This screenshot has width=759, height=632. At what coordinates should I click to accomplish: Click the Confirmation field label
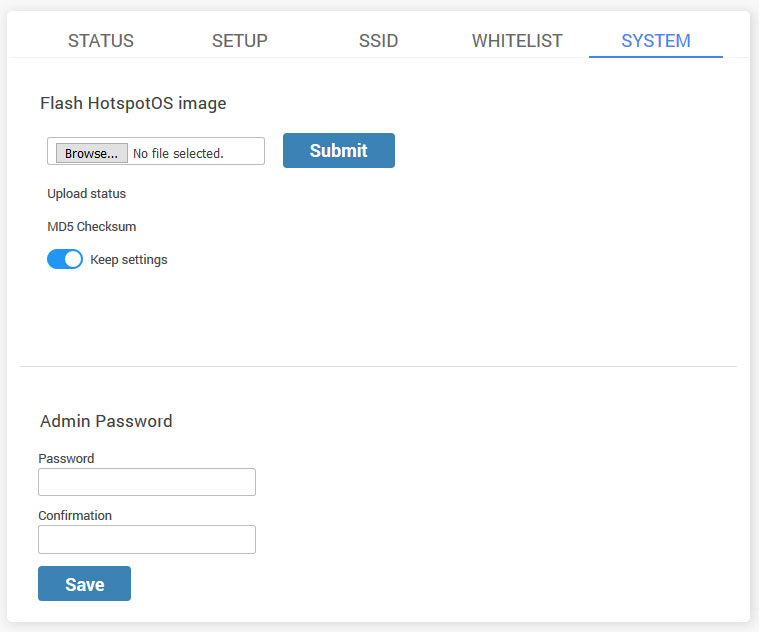coord(75,515)
